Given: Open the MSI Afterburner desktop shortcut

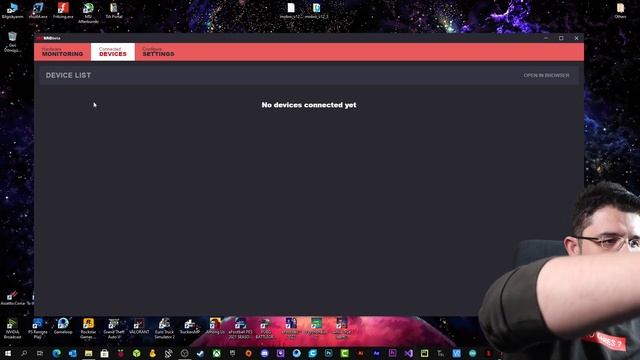Looking at the screenshot, I should pos(88,12).
